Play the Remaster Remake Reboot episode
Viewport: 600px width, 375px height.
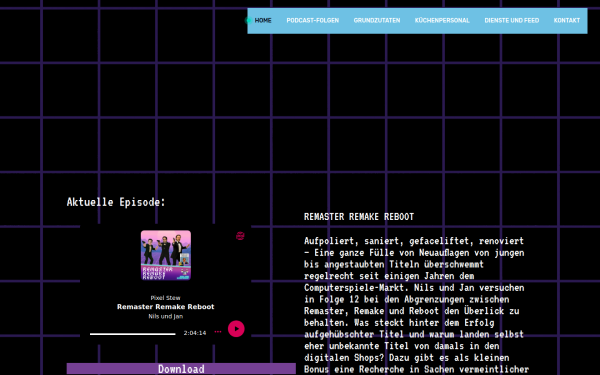[236, 329]
